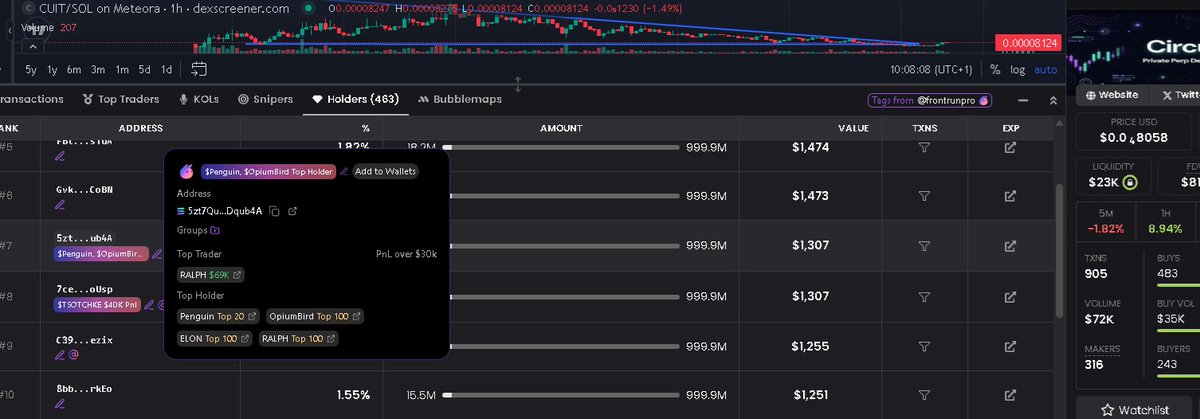Set chart range to 1m
Screen dimensions: 1200x419
coord(122,70)
